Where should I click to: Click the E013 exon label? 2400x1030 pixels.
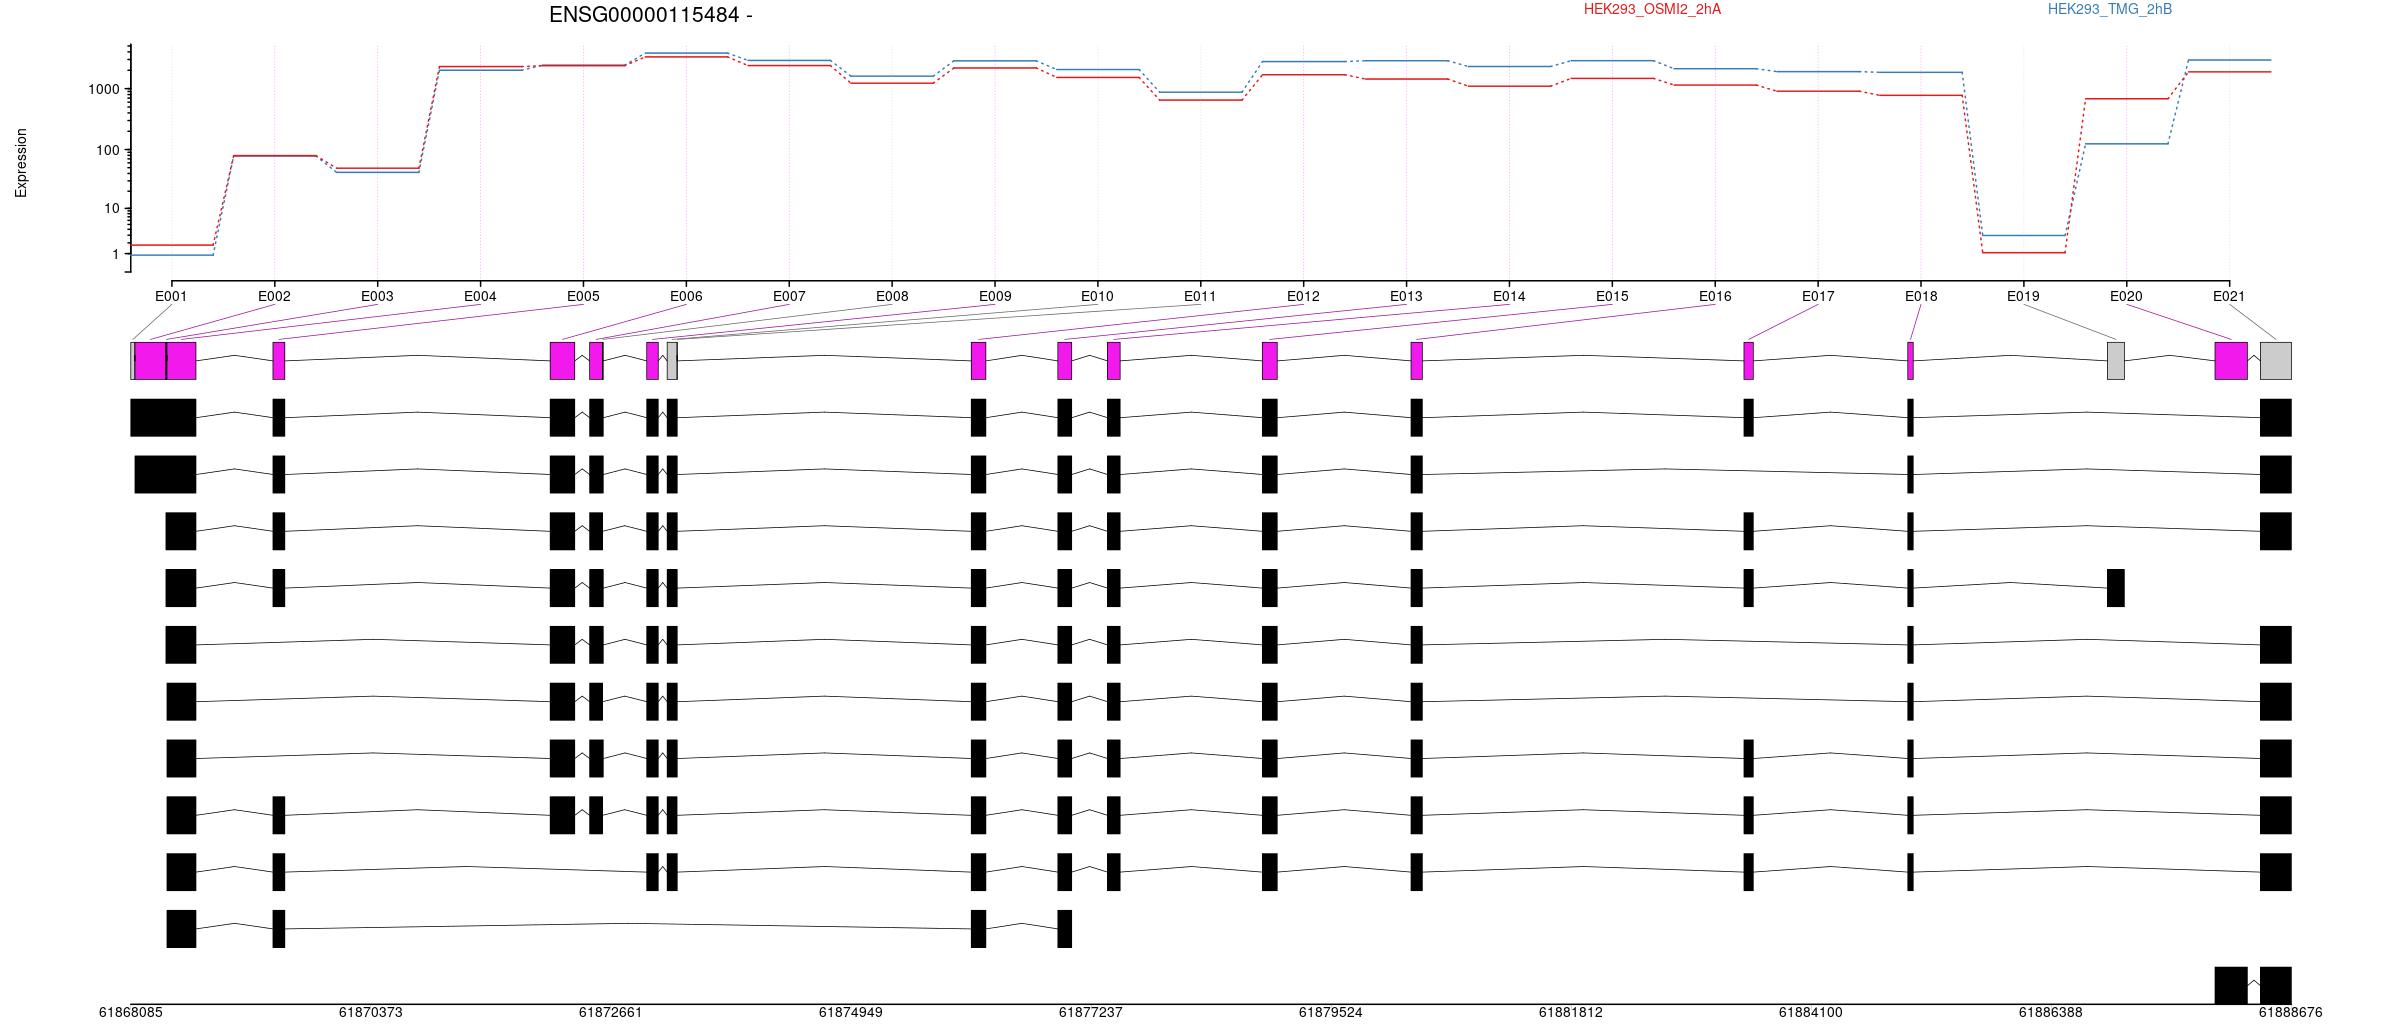1406,296
